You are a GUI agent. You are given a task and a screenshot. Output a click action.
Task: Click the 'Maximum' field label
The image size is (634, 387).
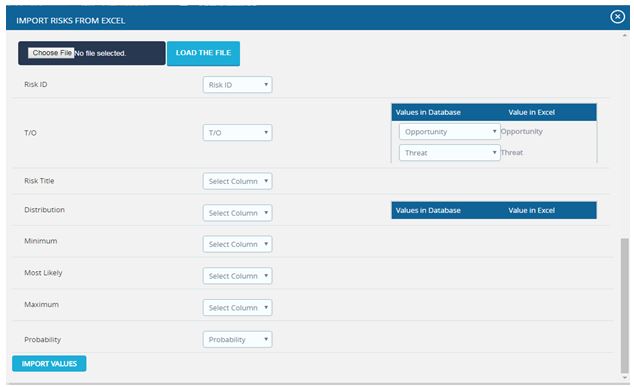click(42, 304)
